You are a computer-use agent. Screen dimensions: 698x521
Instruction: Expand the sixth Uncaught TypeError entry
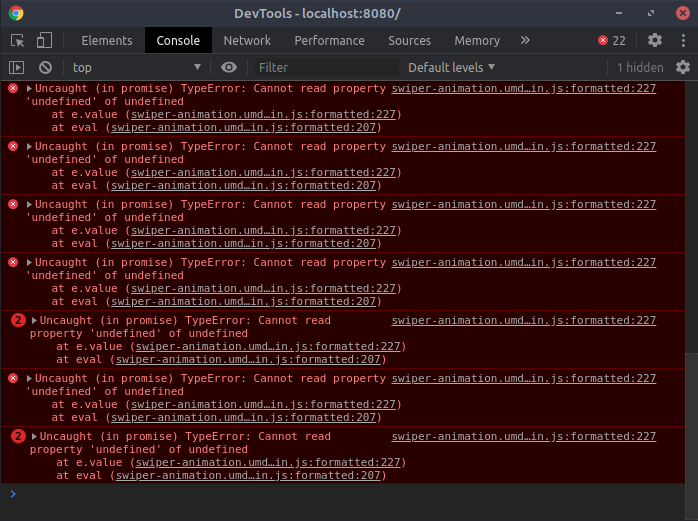point(29,379)
